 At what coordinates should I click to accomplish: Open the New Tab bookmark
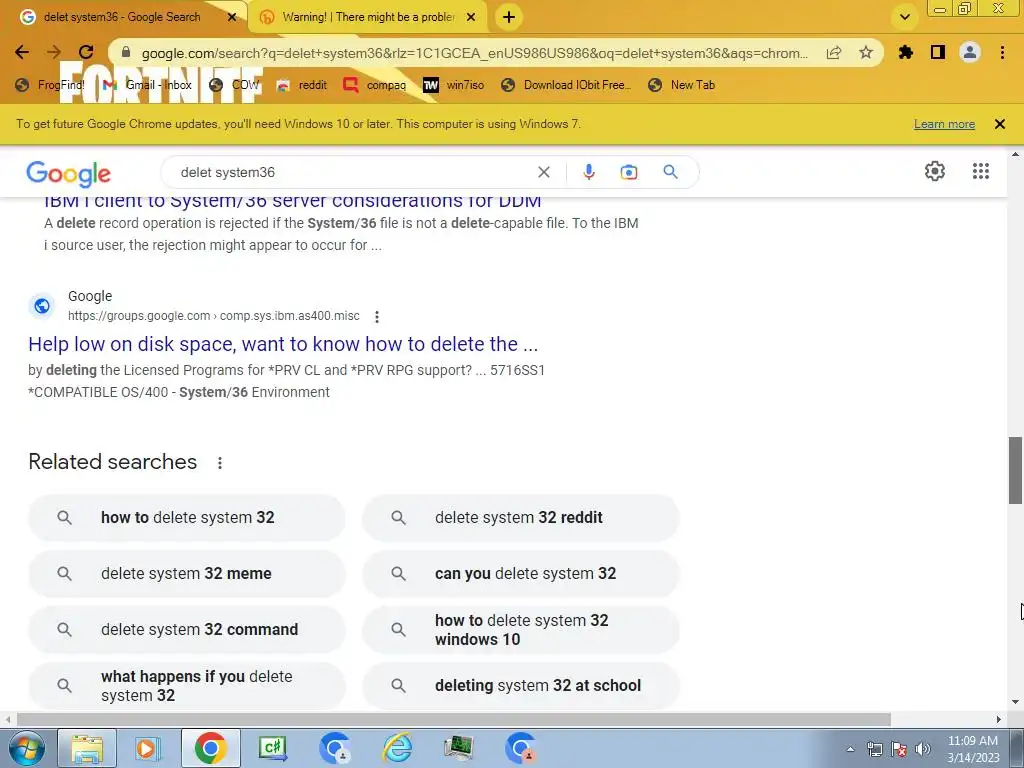[x=682, y=85]
